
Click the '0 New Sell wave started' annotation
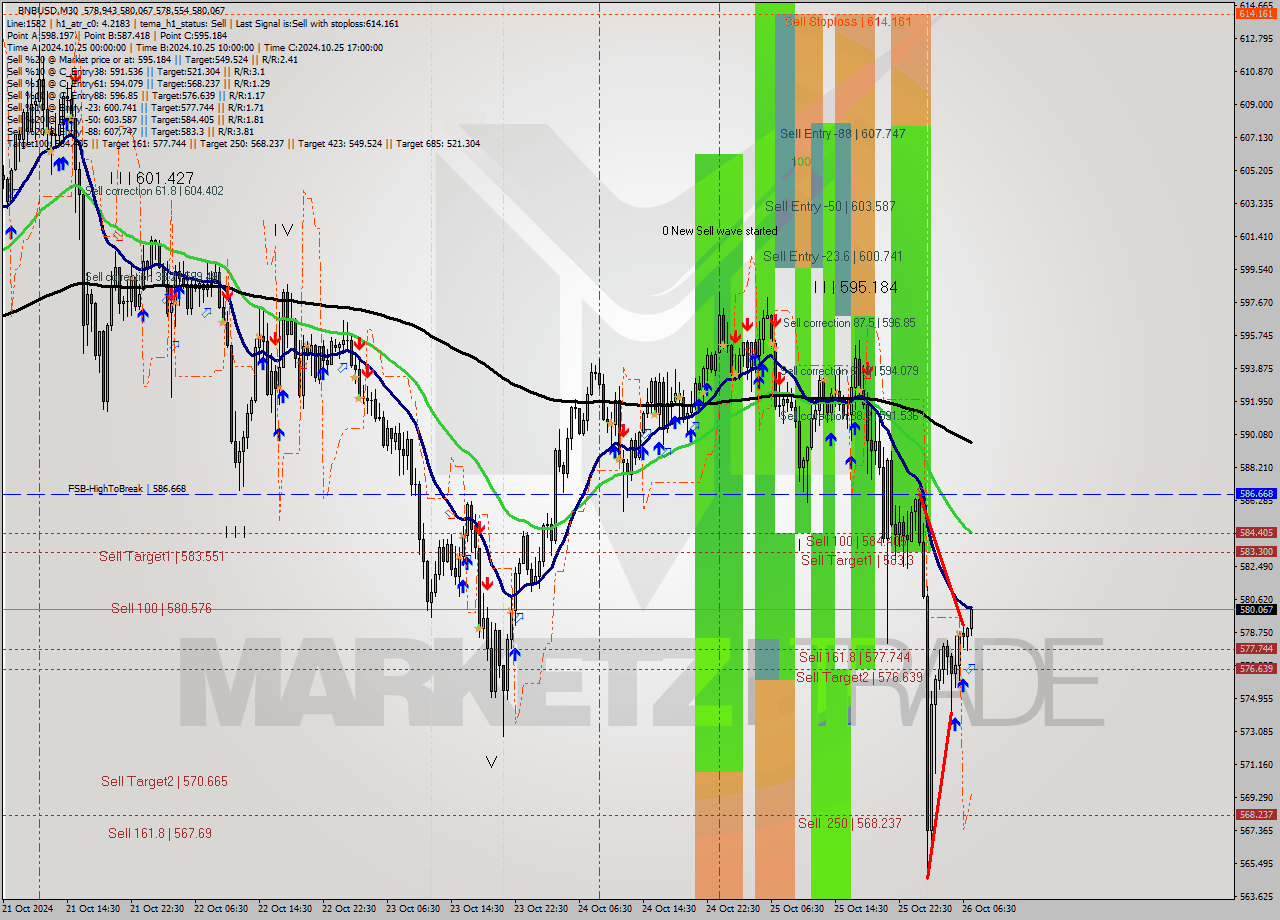(719, 231)
